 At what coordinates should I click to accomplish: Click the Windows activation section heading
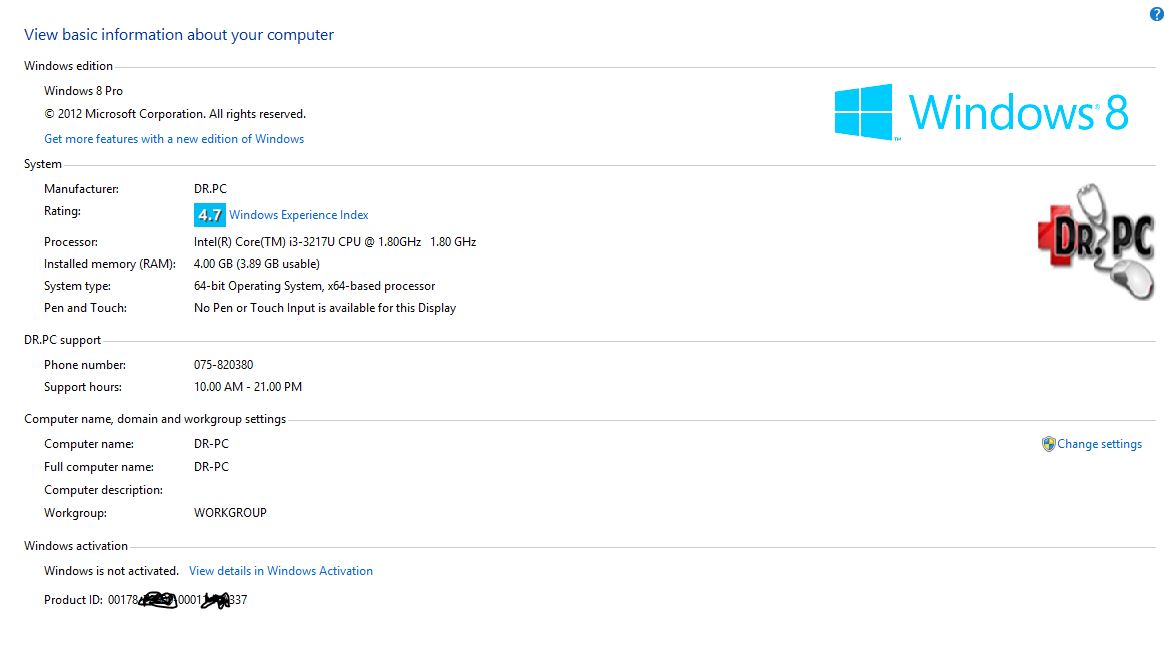(x=76, y=546)
